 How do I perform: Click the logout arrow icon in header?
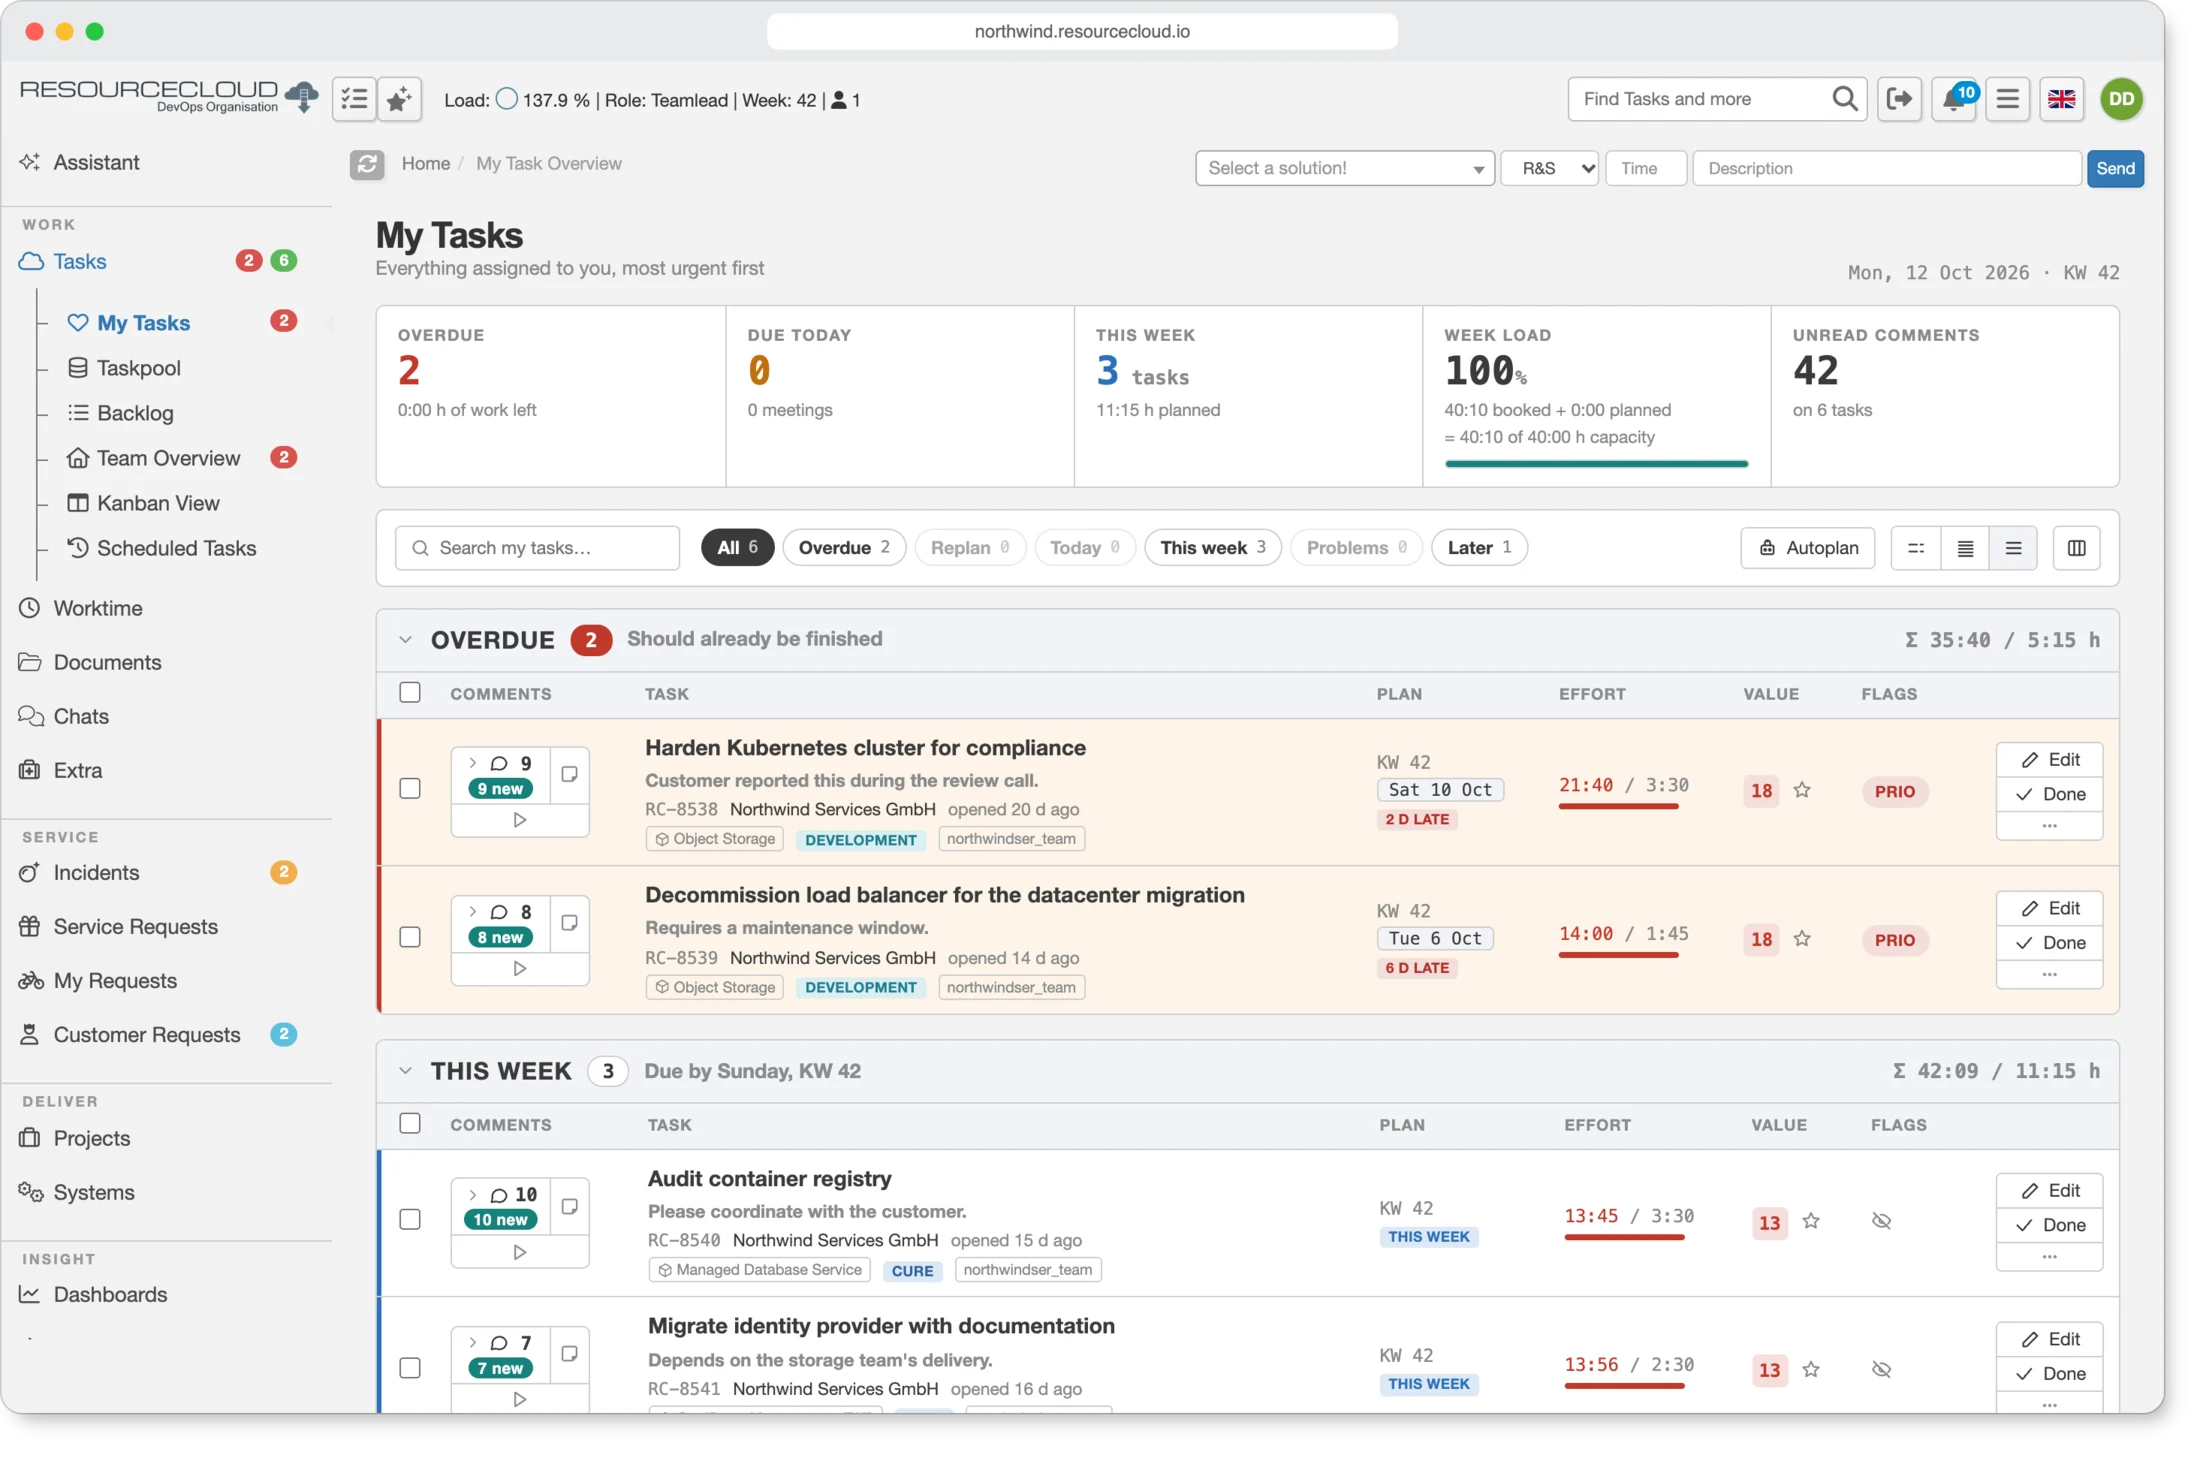click(x=1899, y=99)
